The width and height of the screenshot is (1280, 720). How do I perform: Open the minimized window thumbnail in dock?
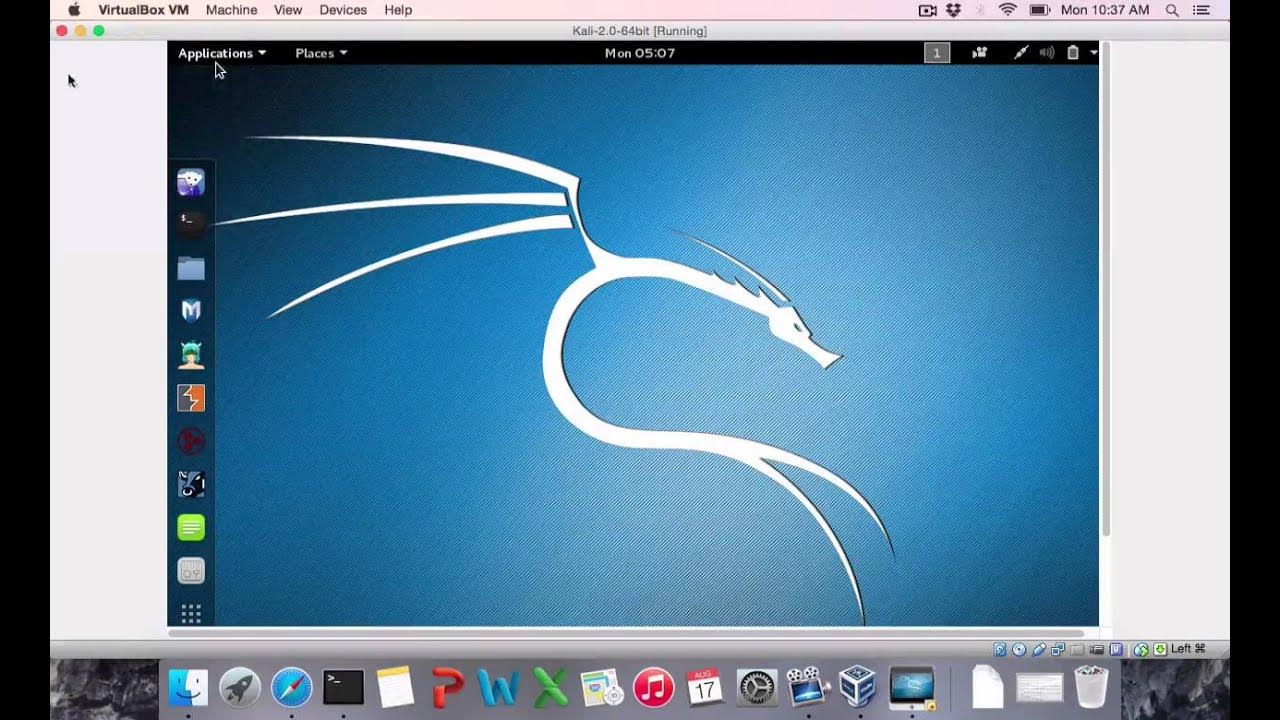click(1039, 688)
